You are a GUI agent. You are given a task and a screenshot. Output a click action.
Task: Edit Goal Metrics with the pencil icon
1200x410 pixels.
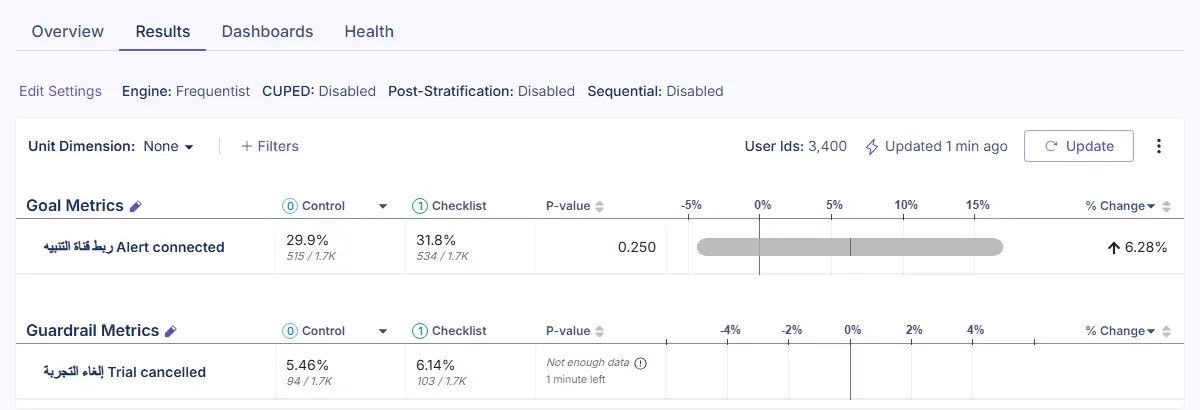136,206
